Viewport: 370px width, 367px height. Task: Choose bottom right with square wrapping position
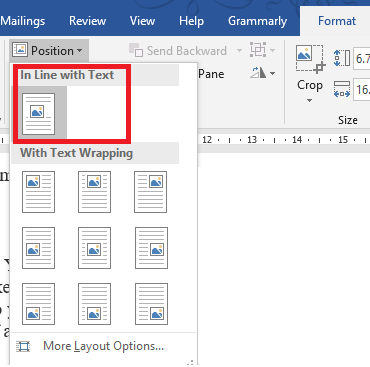tap(151, 304)
